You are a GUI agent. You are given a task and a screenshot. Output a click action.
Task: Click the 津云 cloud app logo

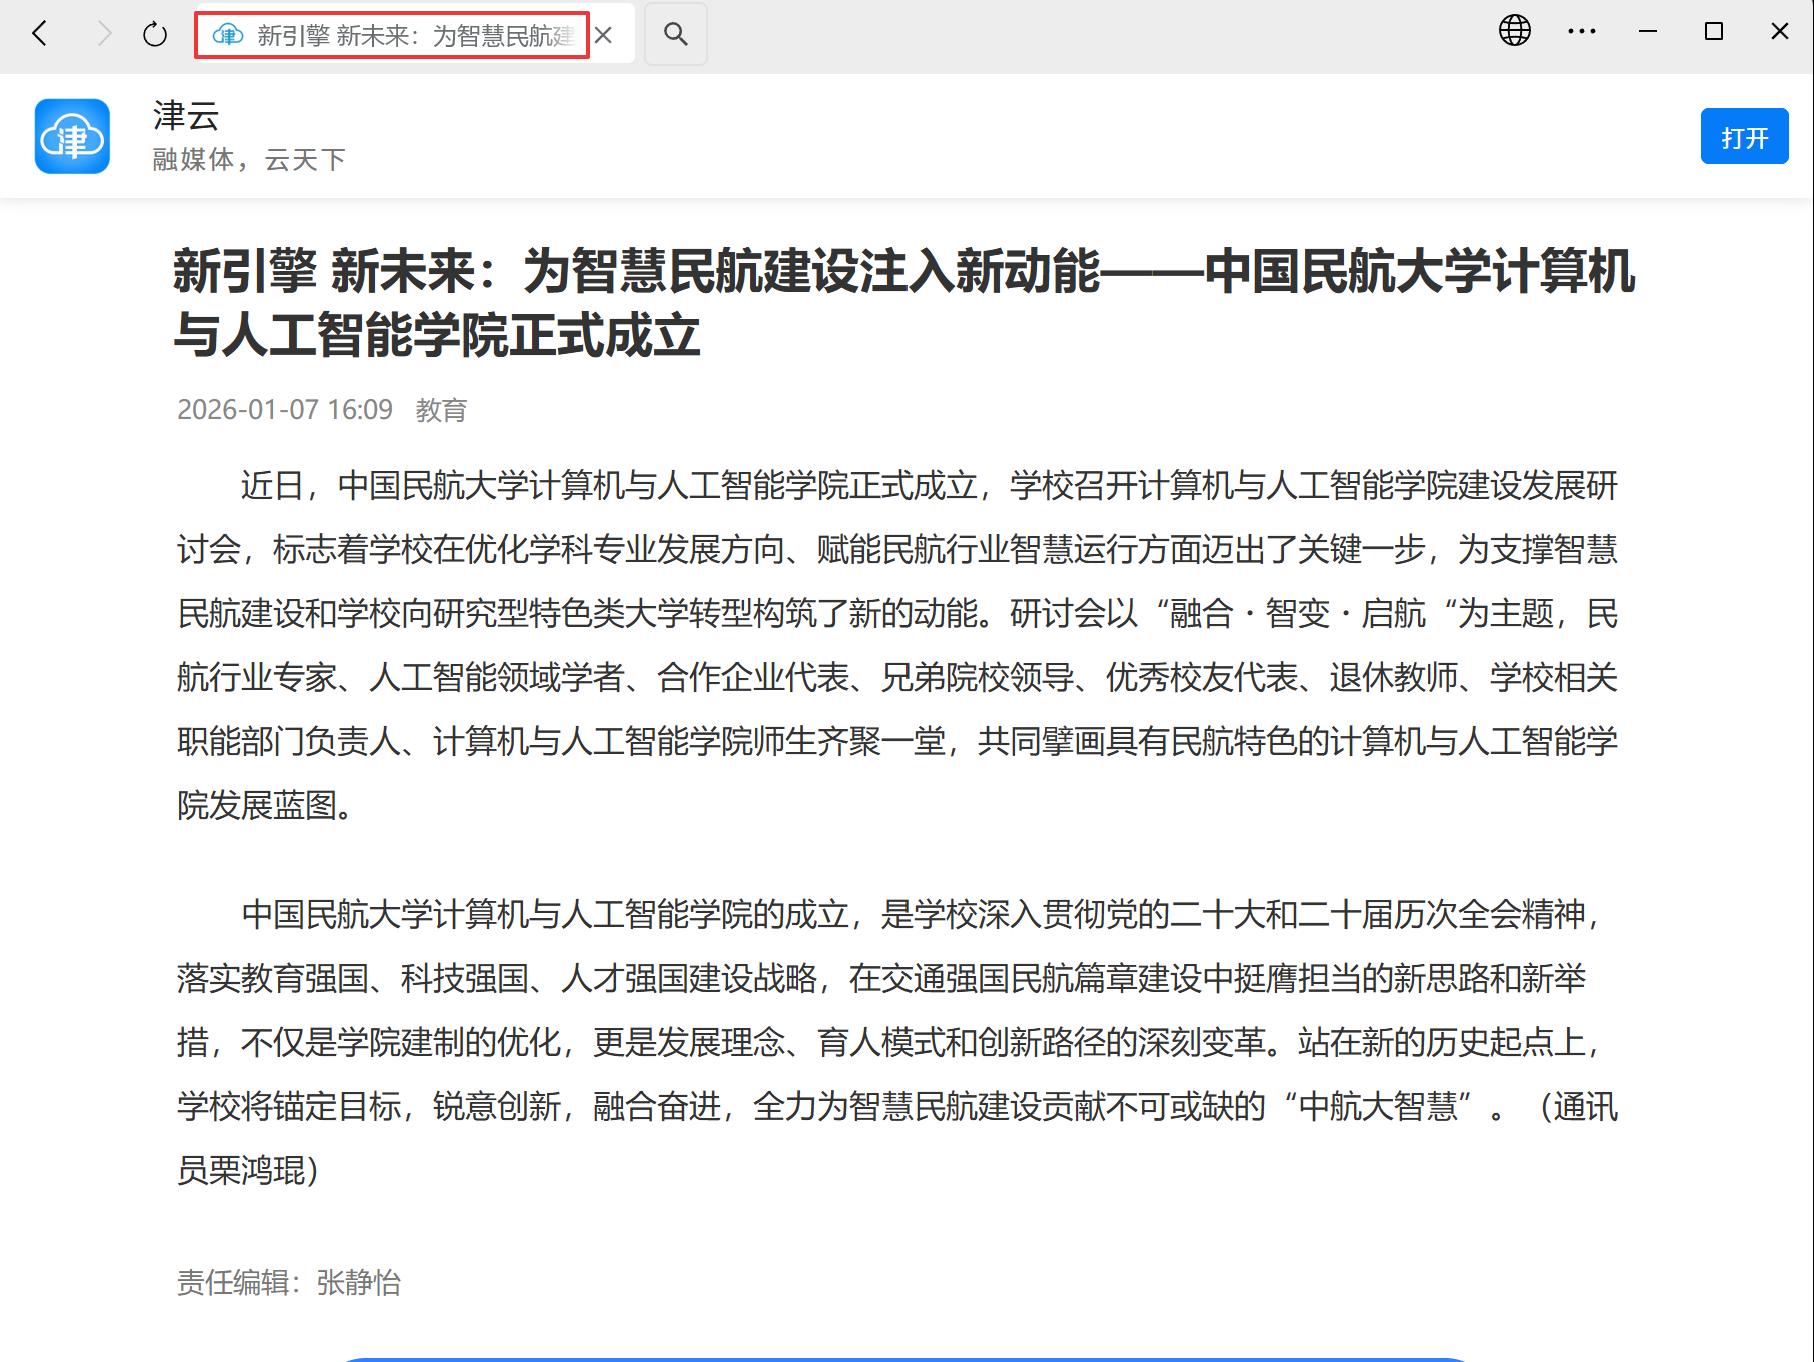click(x=72, y=136)
